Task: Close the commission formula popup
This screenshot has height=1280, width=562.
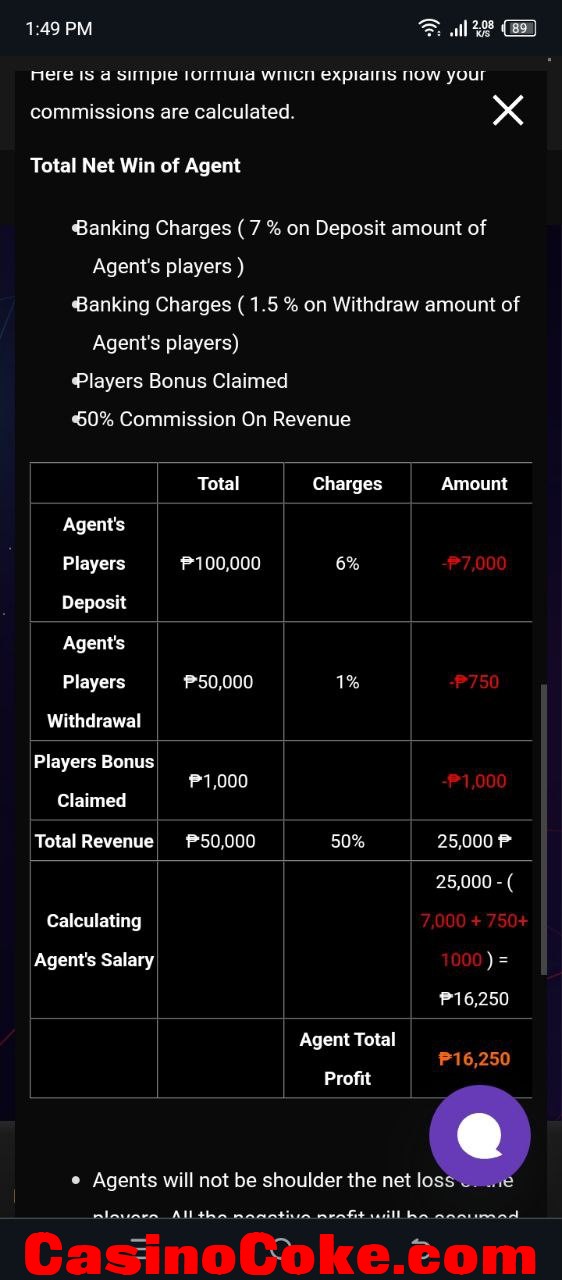Action: pyautogui.click(x=508, y=110)
